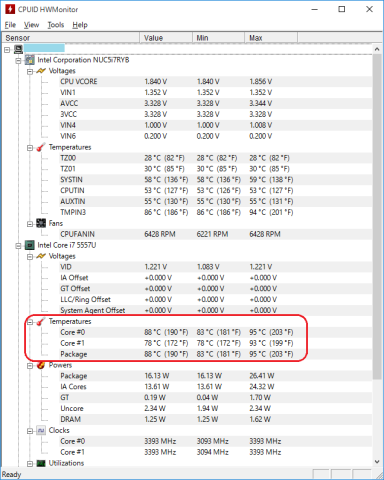Select the IA Cores power row

point(215,387)
